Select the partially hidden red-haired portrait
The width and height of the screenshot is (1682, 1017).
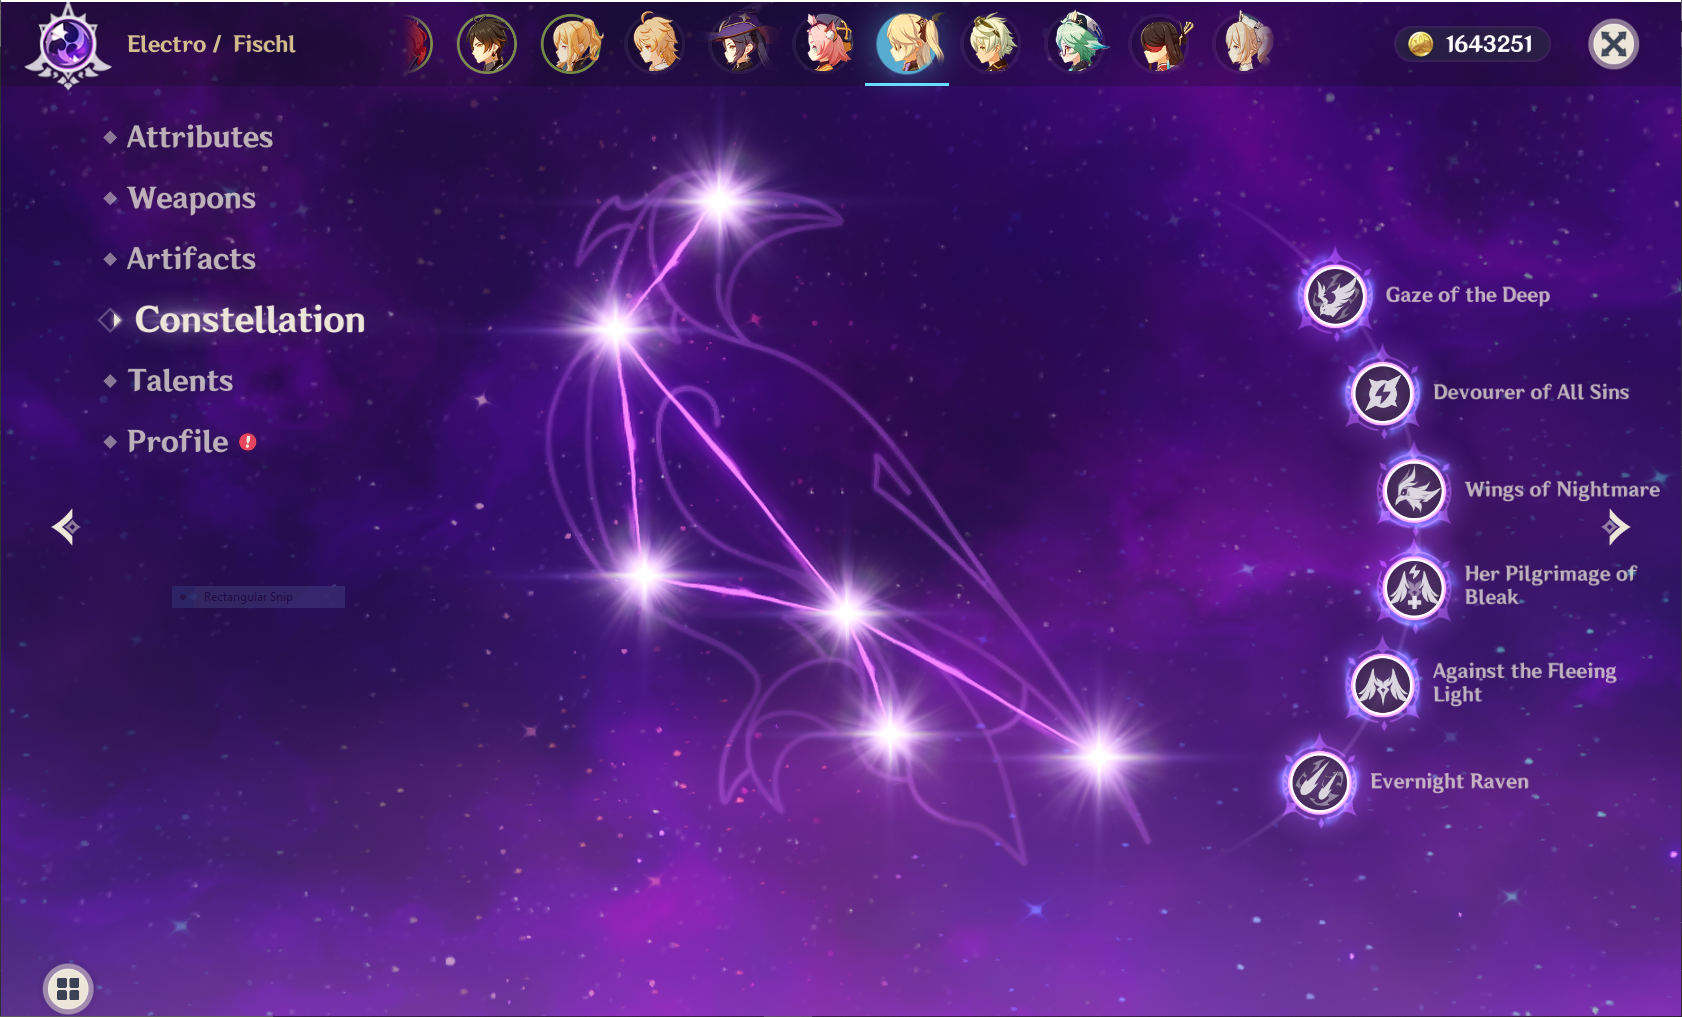419,44
